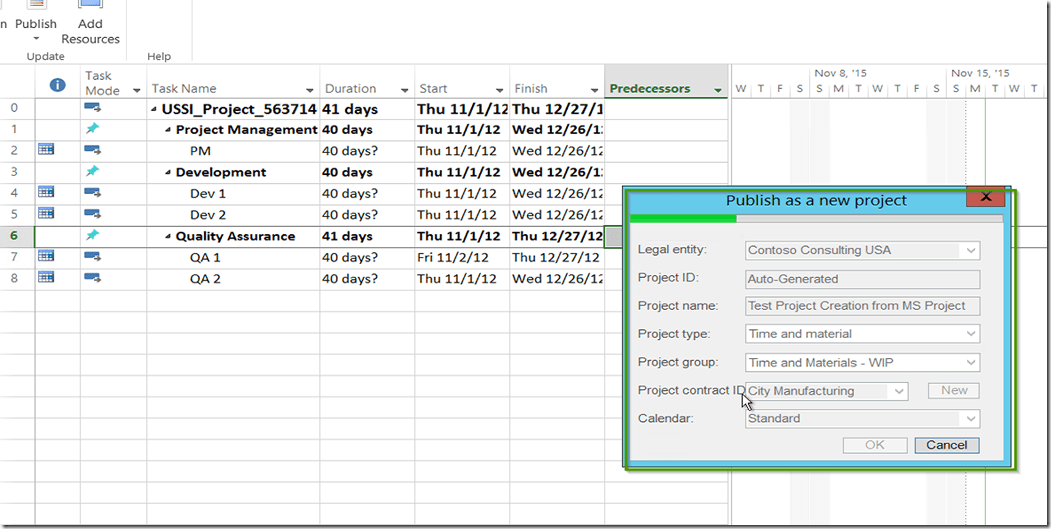The image size is (1051, 529).
Task: Click New button beside Project contract ID
Action: click(x=953, y=391)
